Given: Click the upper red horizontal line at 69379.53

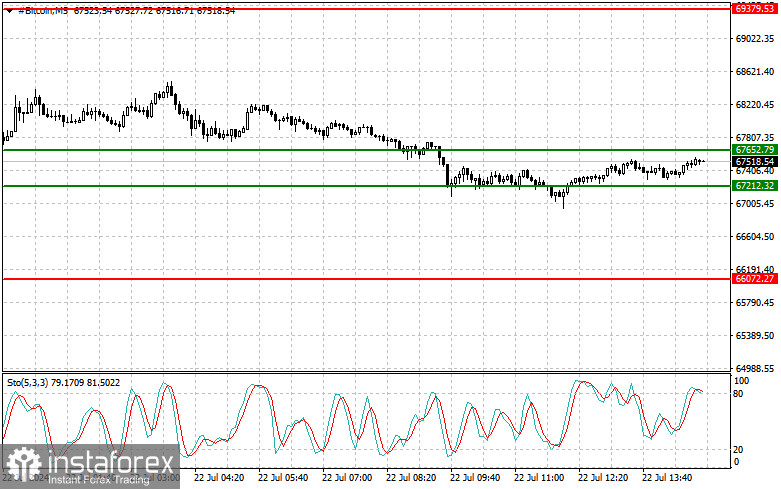Looking at the screenshot, I should pos(367,8).
